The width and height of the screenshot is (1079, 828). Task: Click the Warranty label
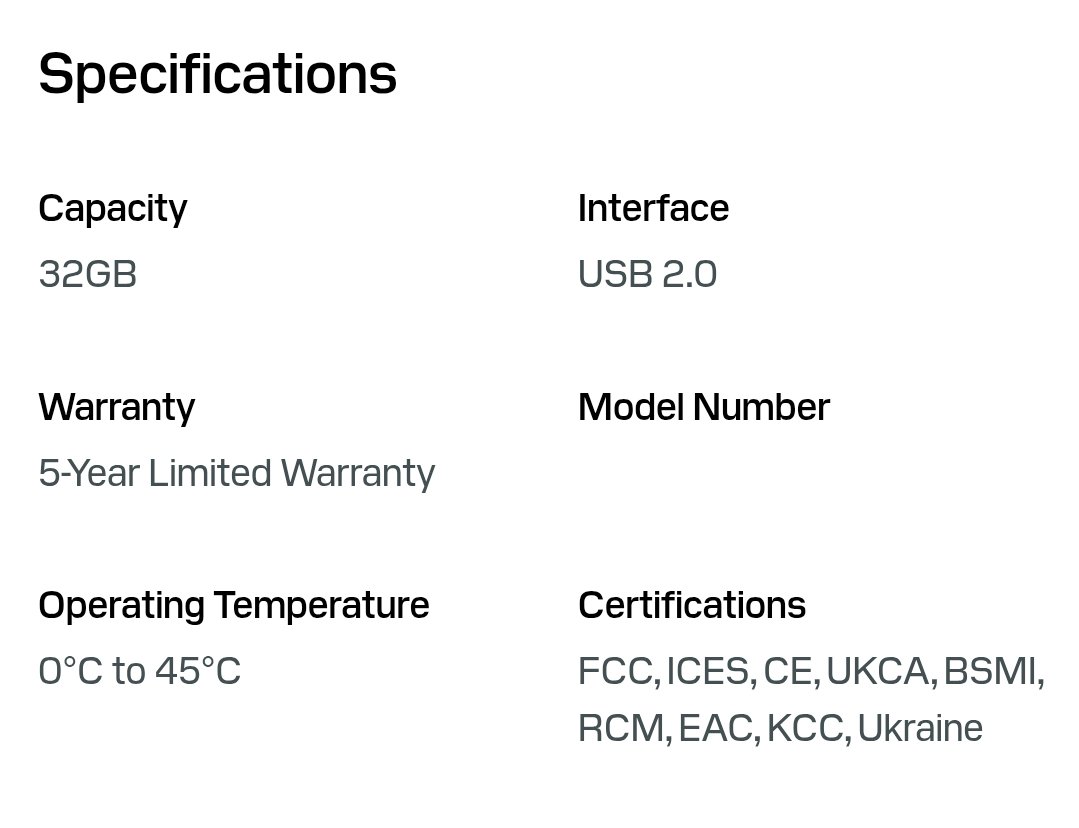(116, 408)
